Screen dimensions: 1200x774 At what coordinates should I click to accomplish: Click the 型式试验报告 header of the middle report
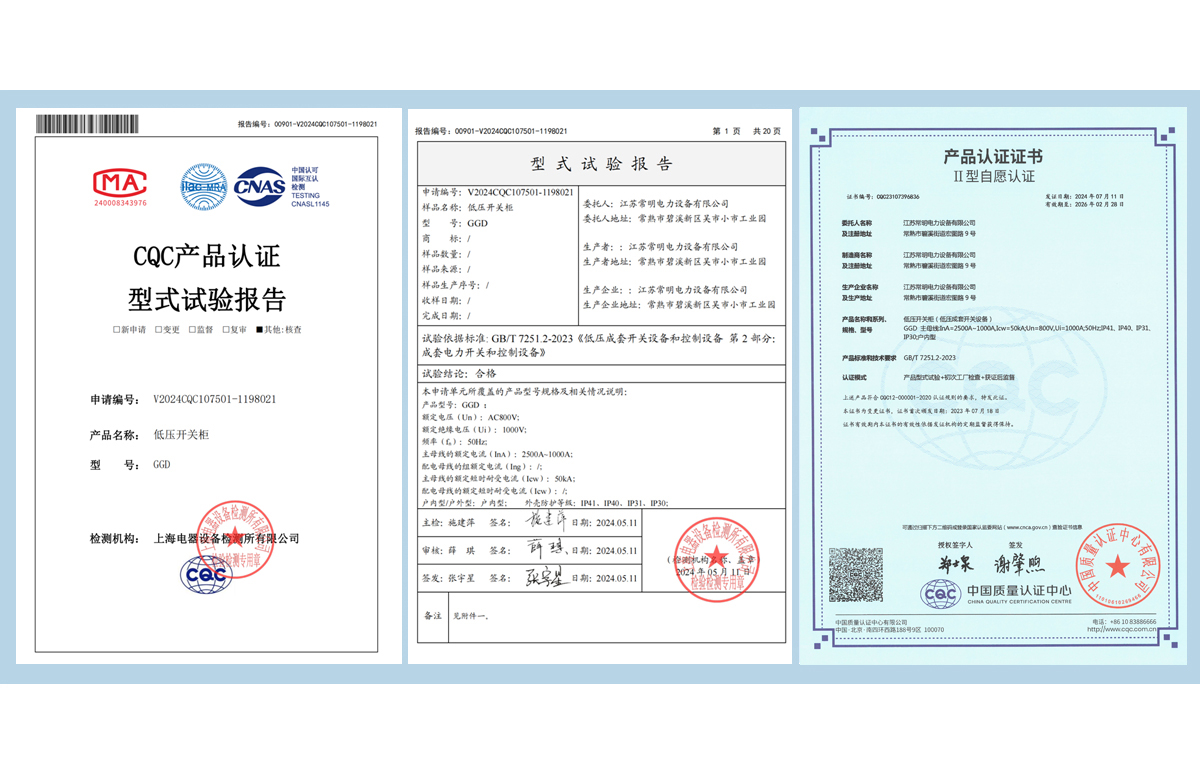point(600,164)
